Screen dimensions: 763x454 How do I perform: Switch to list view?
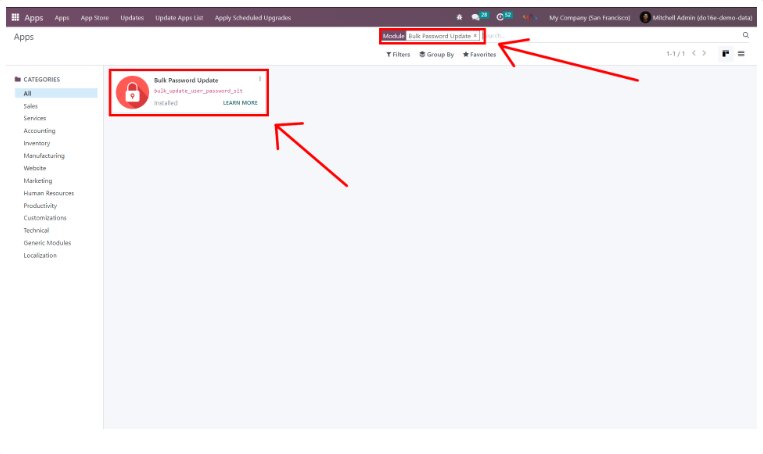pyautogui.click(x=741, y=53)
